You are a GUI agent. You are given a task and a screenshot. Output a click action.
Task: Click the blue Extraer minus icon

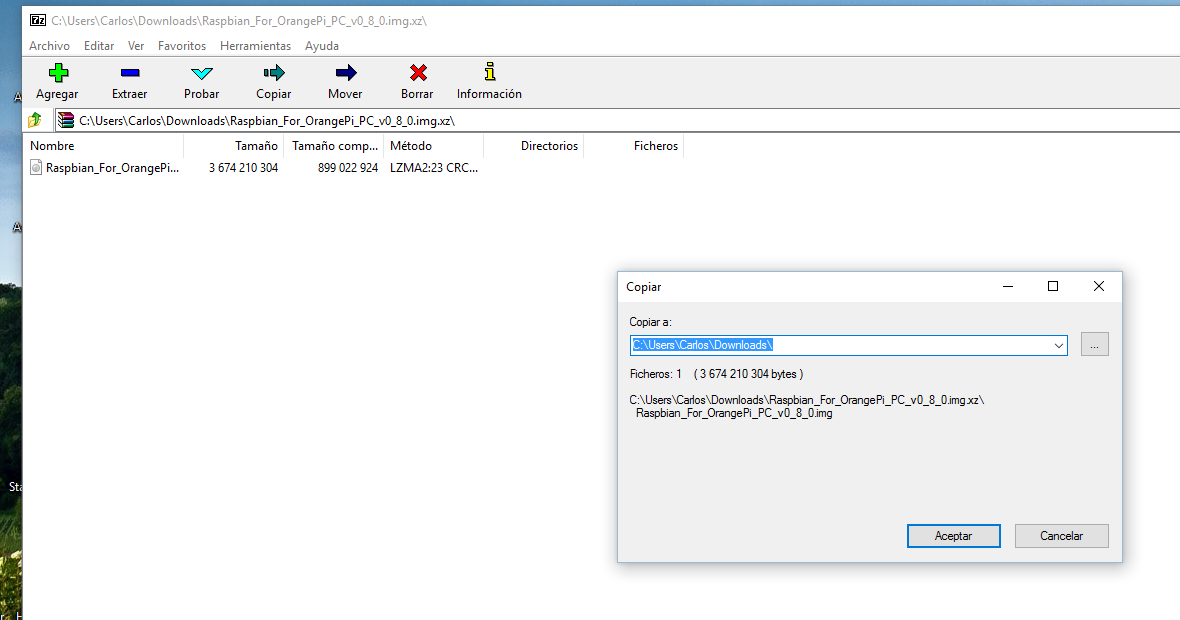(129, 73)
